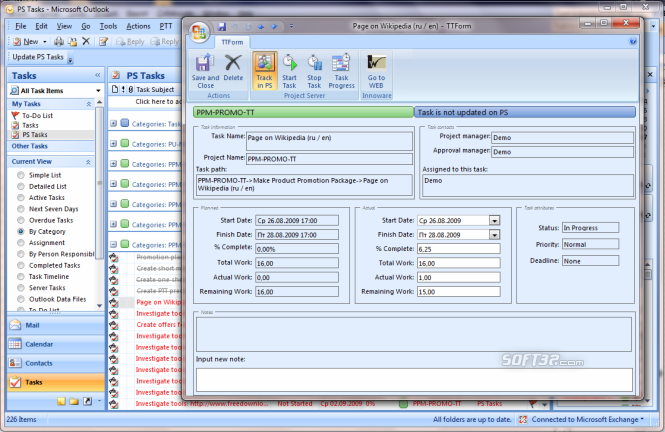Collapse the Current View section

tap(88, 162)
